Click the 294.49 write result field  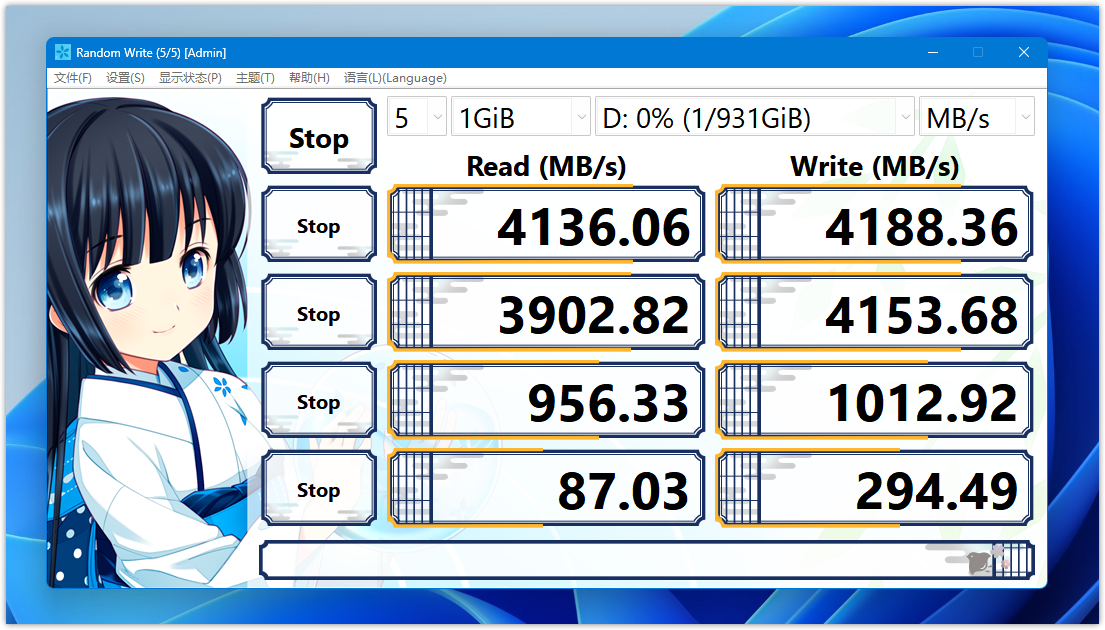(x=875, y=491)
